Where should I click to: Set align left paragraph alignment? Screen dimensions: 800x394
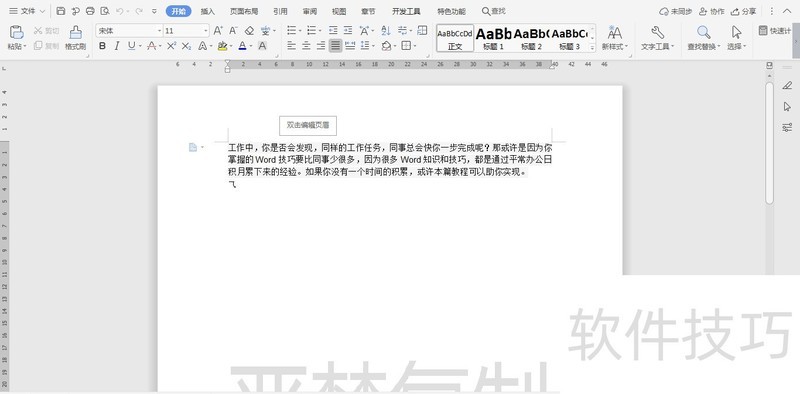[x=291, y=46]
